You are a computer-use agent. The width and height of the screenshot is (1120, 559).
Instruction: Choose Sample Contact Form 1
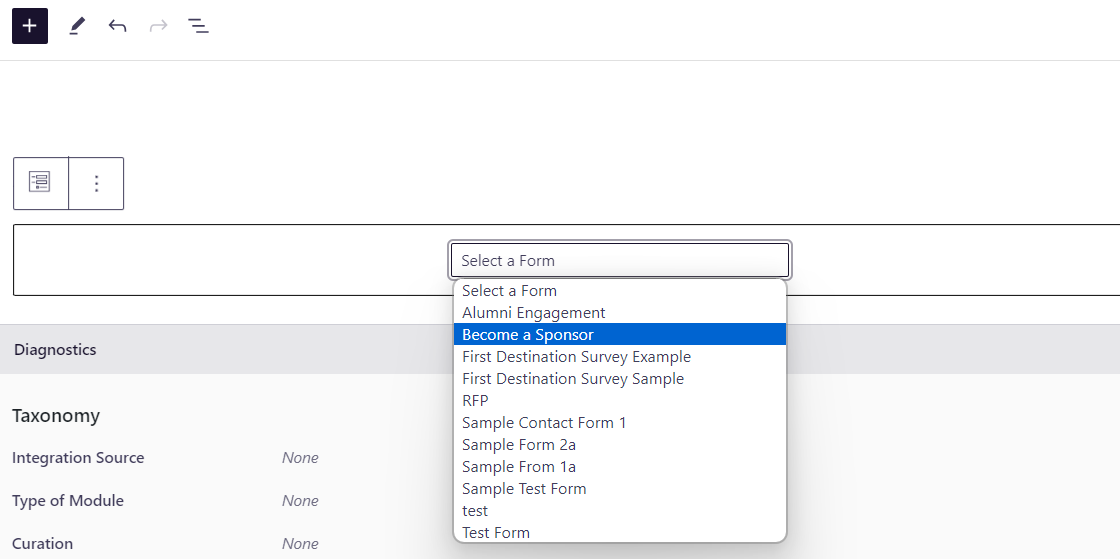click(x=544, y=423)
